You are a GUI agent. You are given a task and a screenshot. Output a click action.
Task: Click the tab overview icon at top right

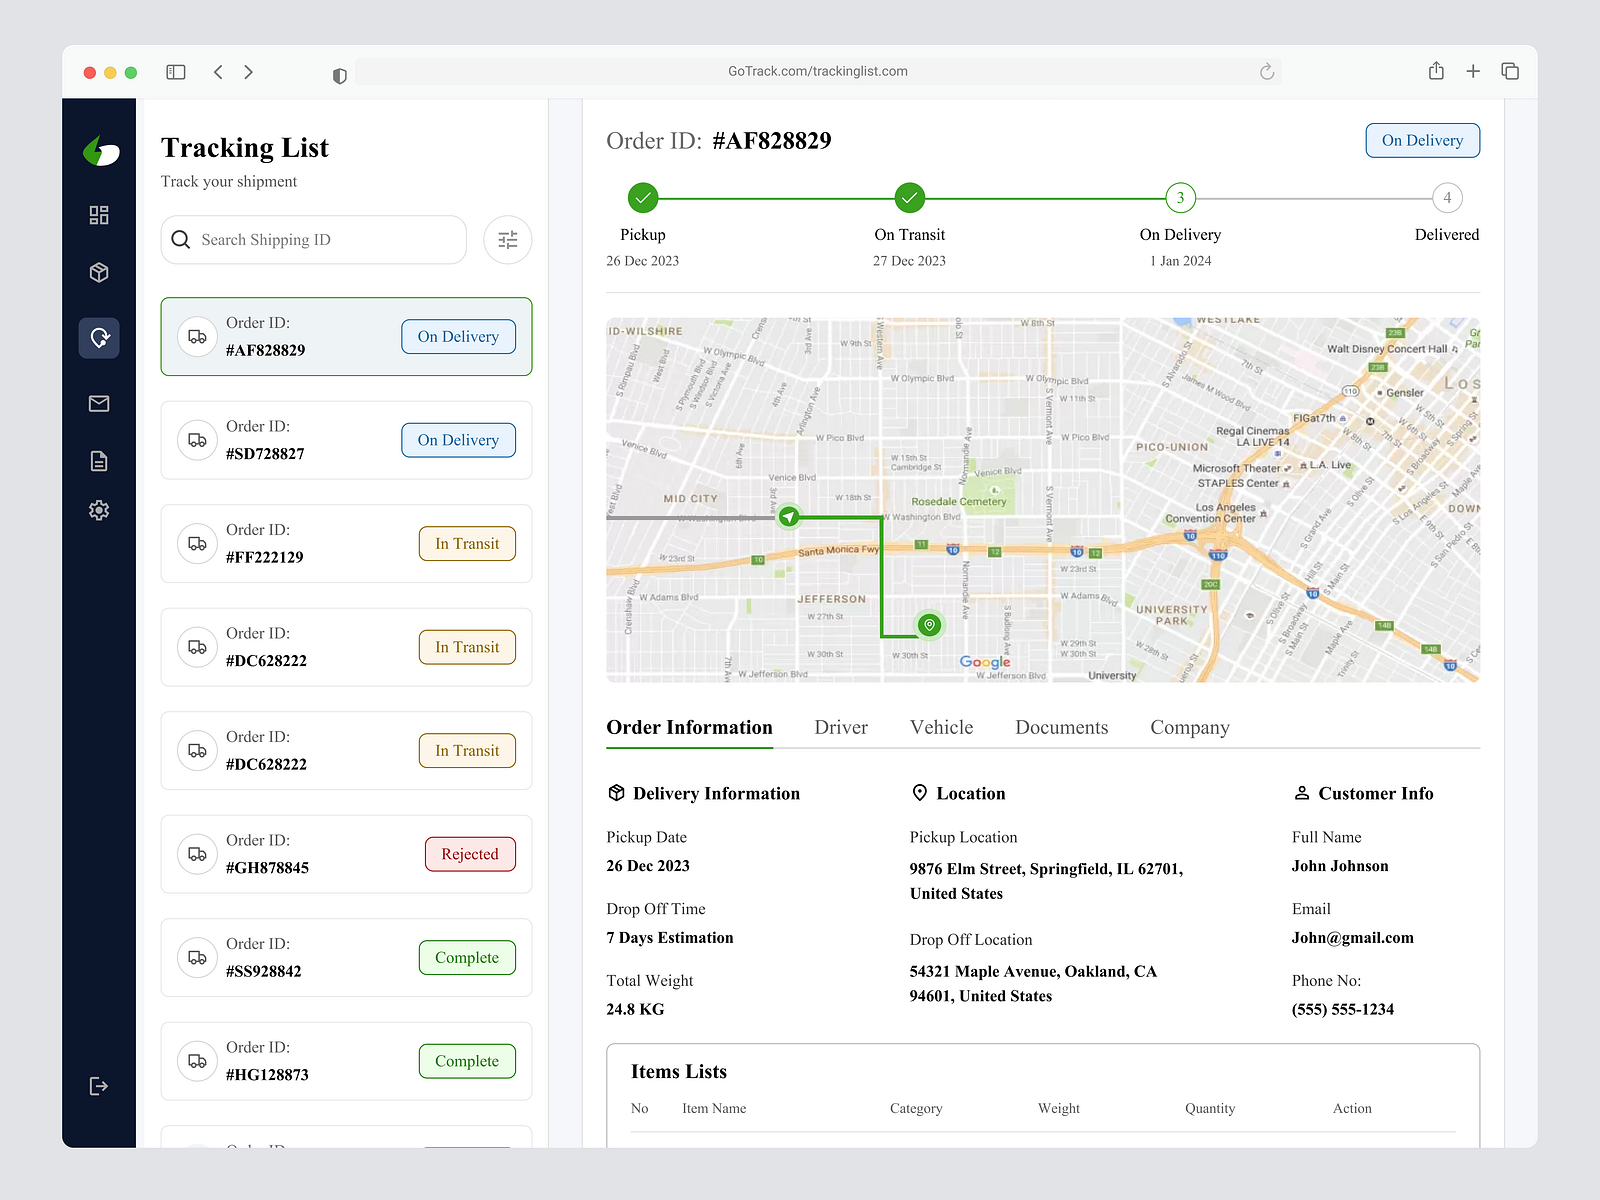pyautogui.click(x=1510, y=71)
